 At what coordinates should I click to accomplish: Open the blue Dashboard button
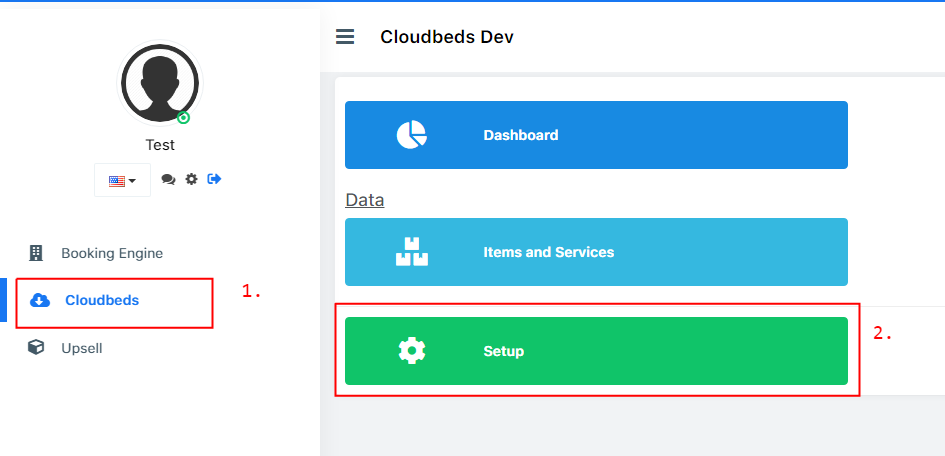[596, 135]
